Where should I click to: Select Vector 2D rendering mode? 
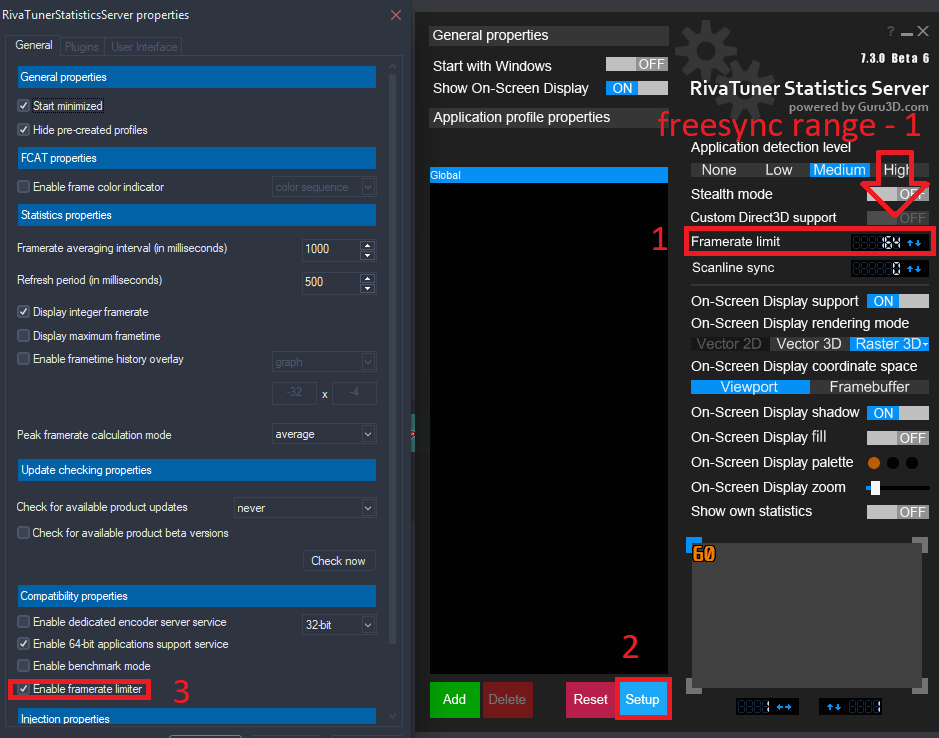pyautogui.click(x=729, y=344)
